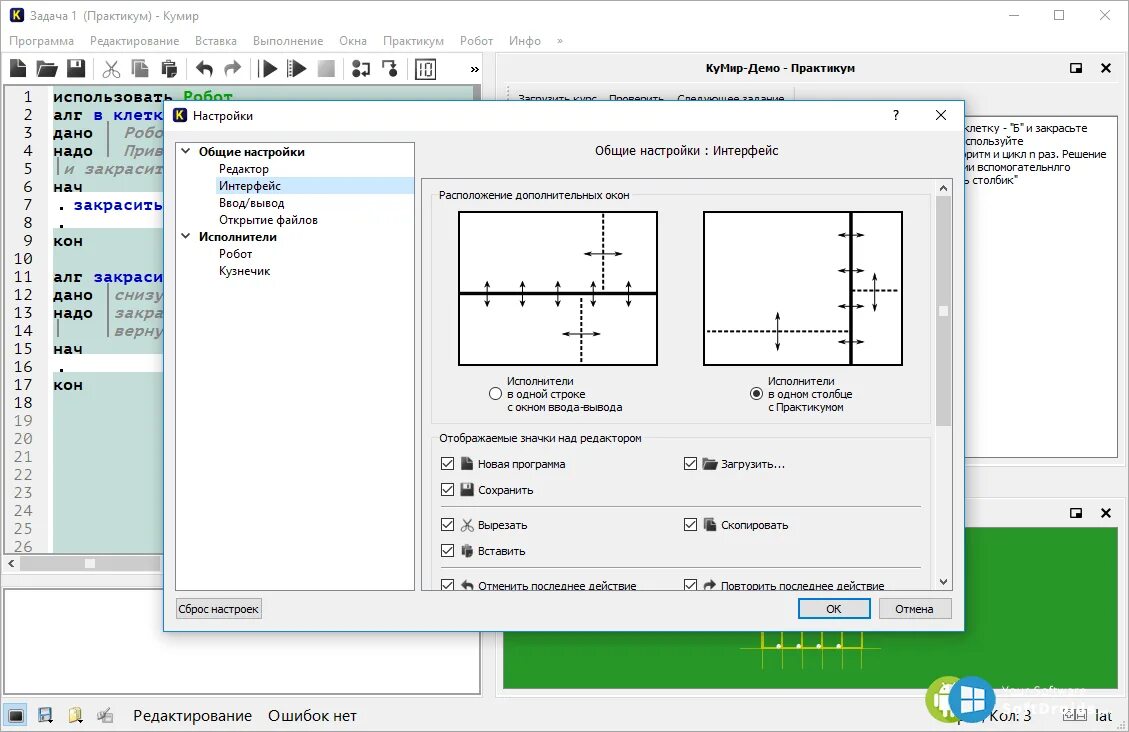Open the Вставка menu

tap(215, 41)
